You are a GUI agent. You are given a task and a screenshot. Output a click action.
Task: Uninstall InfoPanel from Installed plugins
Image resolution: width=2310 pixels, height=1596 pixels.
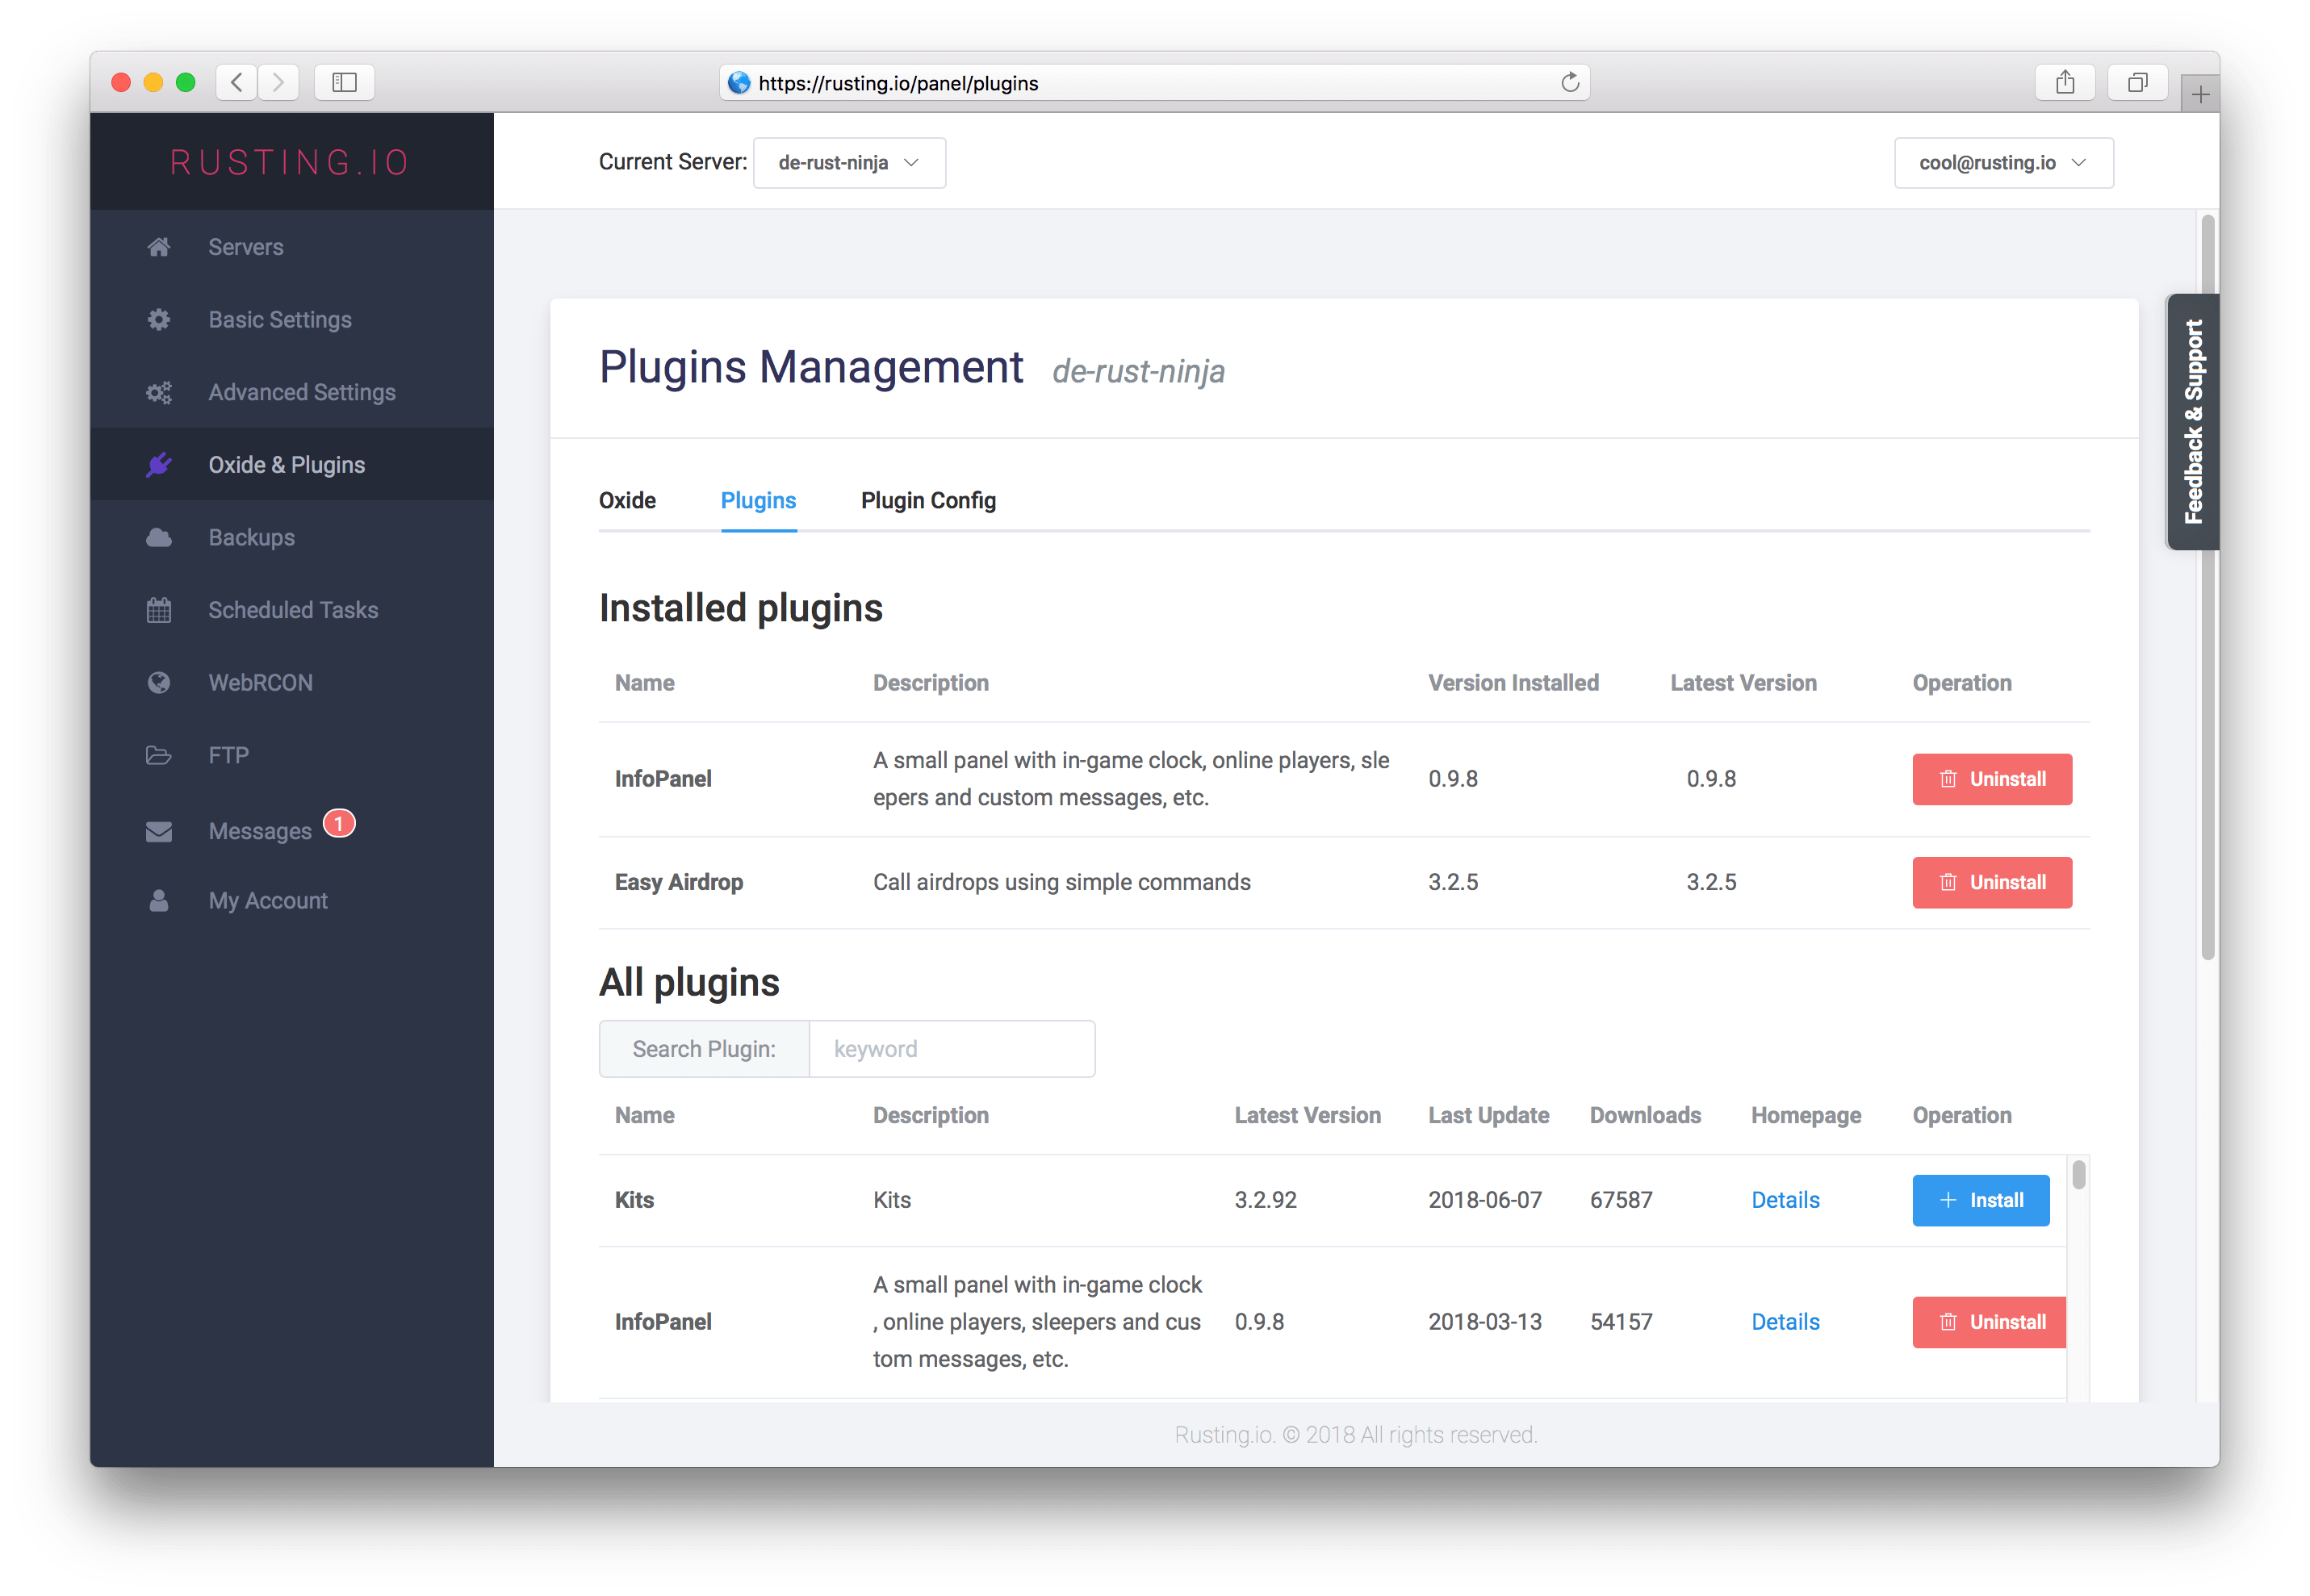point(1992,780)
